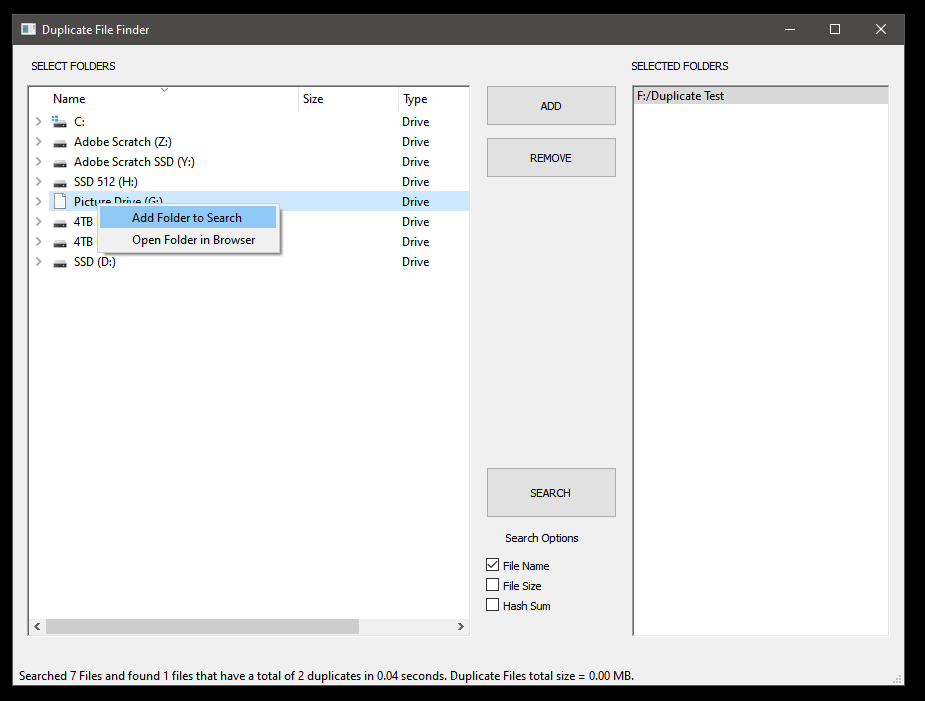Disable the File Name search option
This screenshot has height=701, width=925.
tap(492, 565)
